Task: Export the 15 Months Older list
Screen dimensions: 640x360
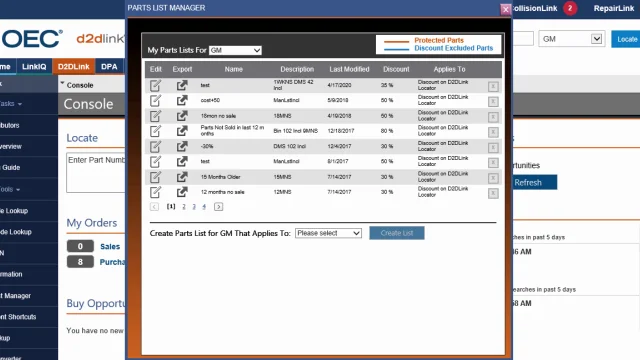Action: [182, 177]
